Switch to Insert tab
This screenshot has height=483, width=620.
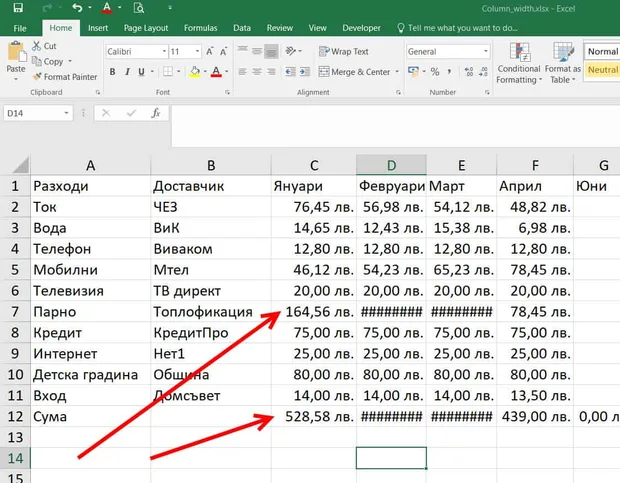tap(98, 28)
